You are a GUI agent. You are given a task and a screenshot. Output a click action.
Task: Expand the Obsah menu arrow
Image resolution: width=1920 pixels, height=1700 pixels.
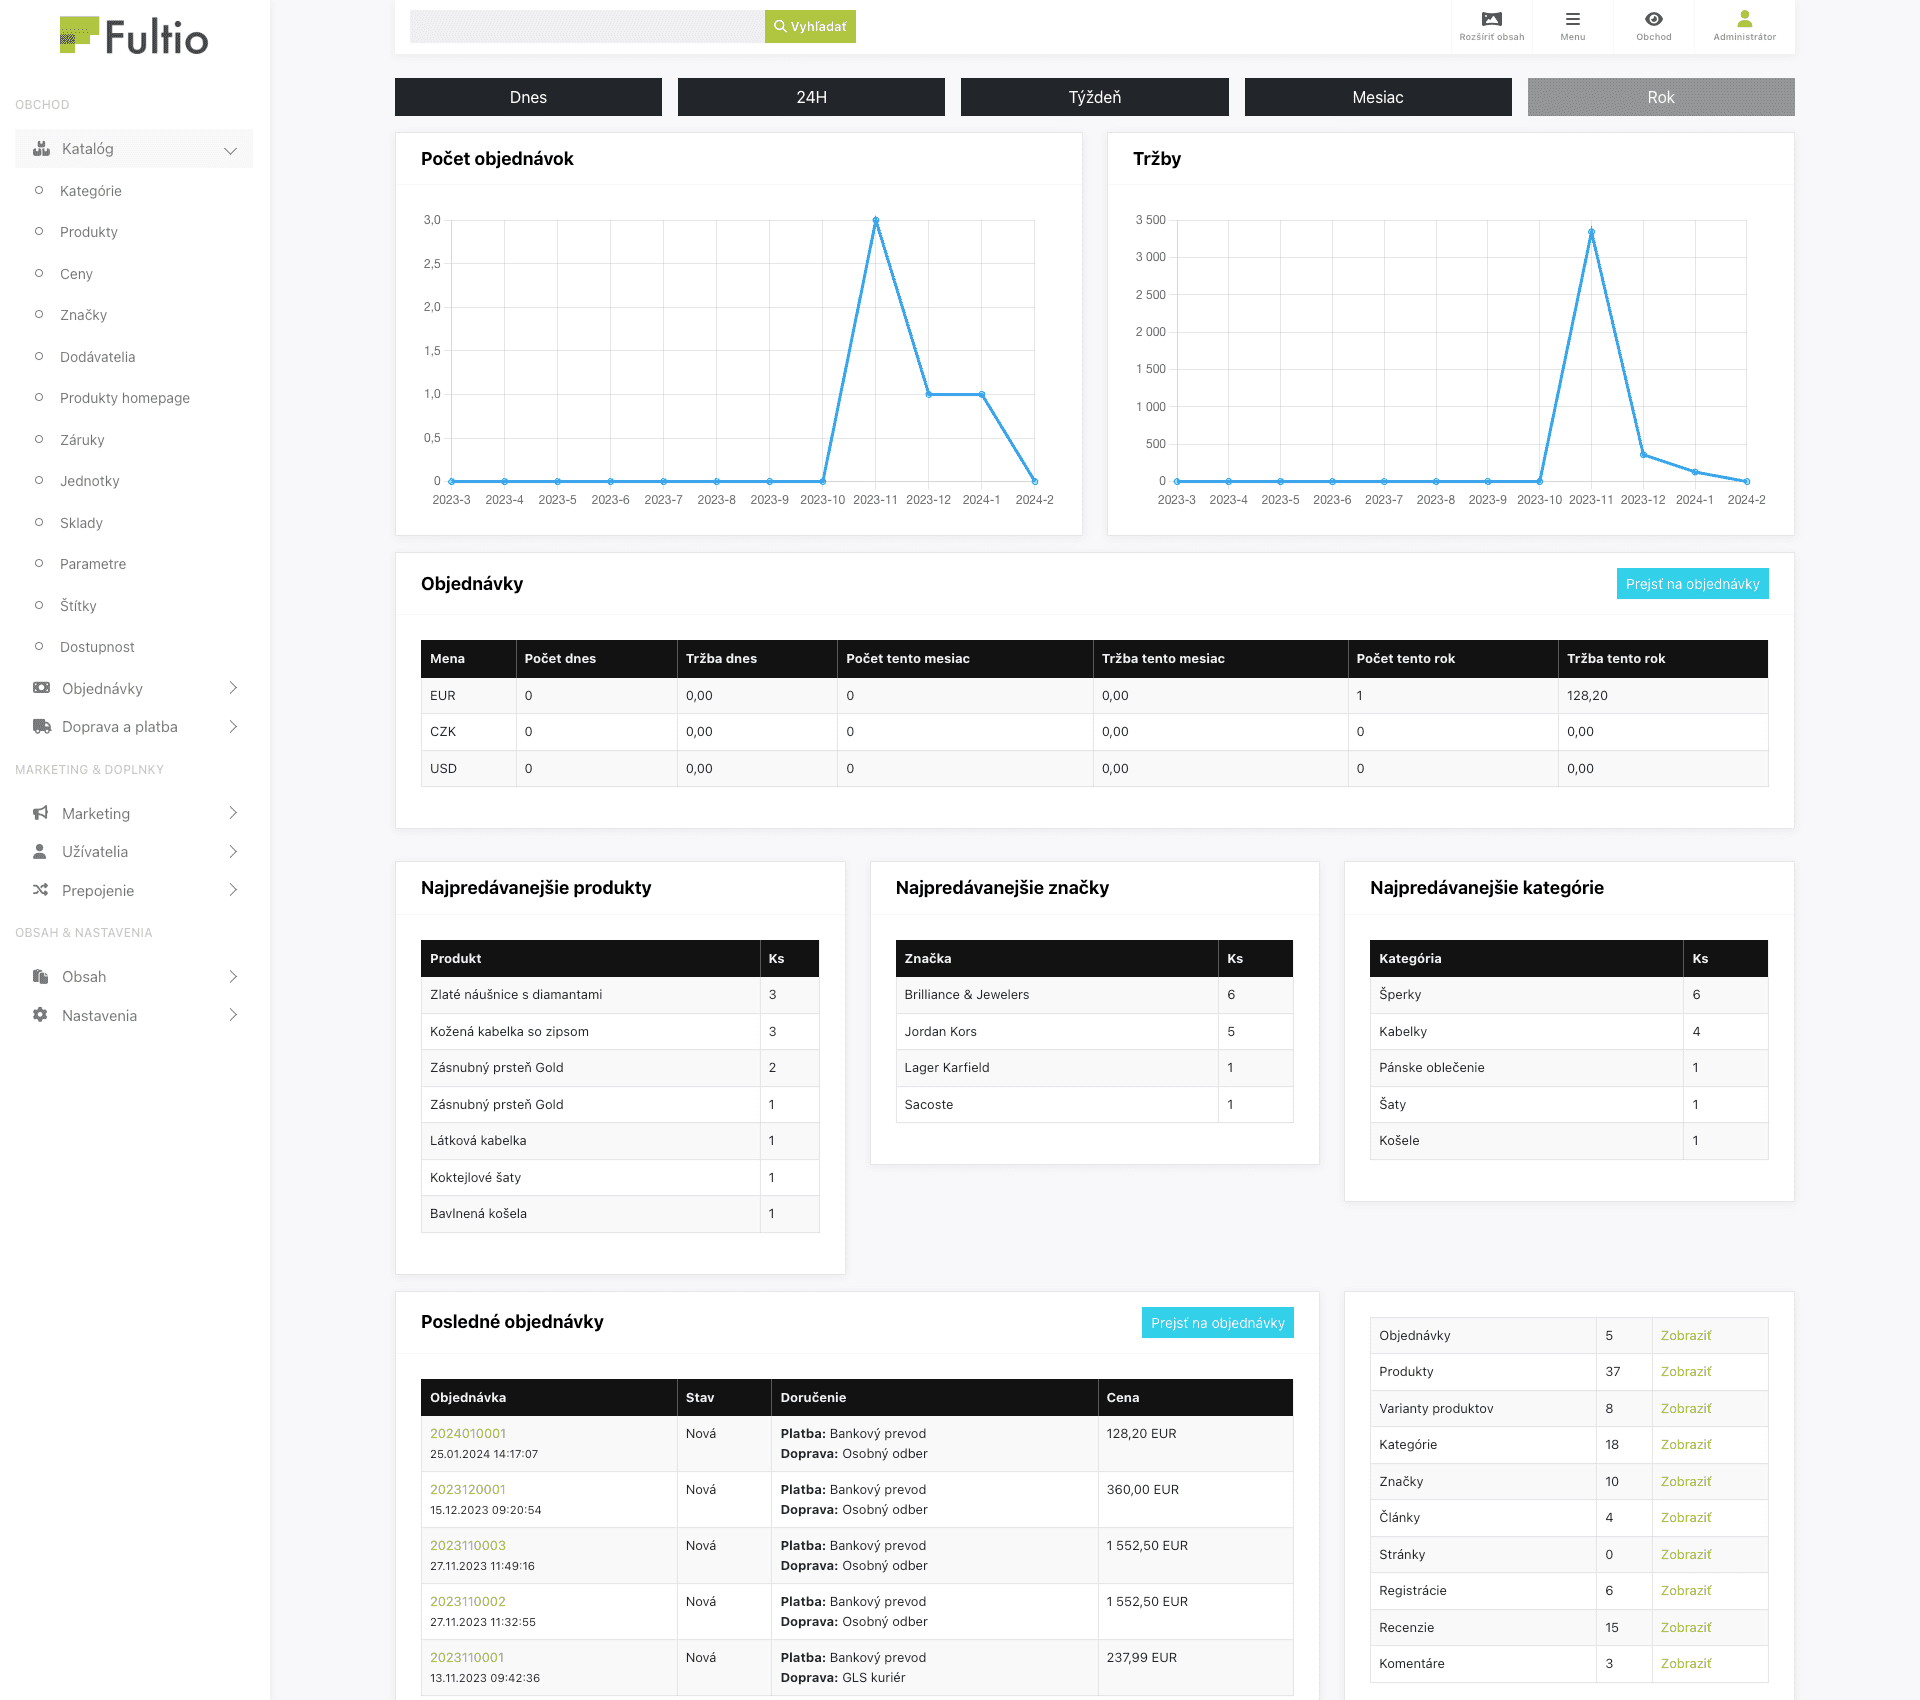click(x=232, y=977)
